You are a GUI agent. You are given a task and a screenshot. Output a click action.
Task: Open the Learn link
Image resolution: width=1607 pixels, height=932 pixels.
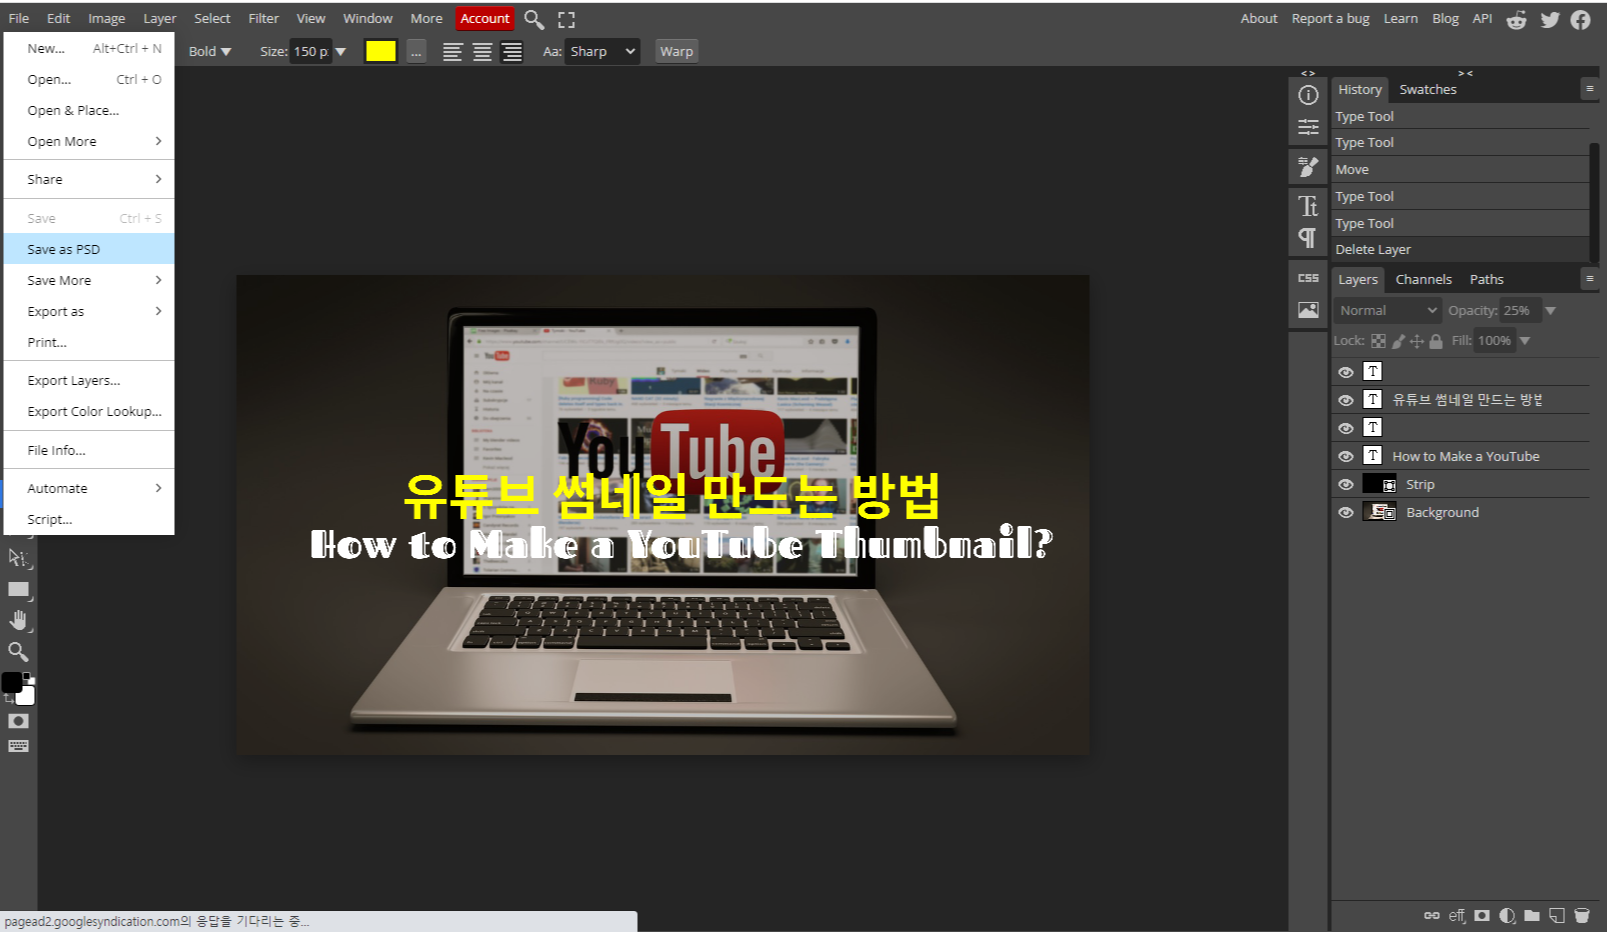click(1401, 19)
